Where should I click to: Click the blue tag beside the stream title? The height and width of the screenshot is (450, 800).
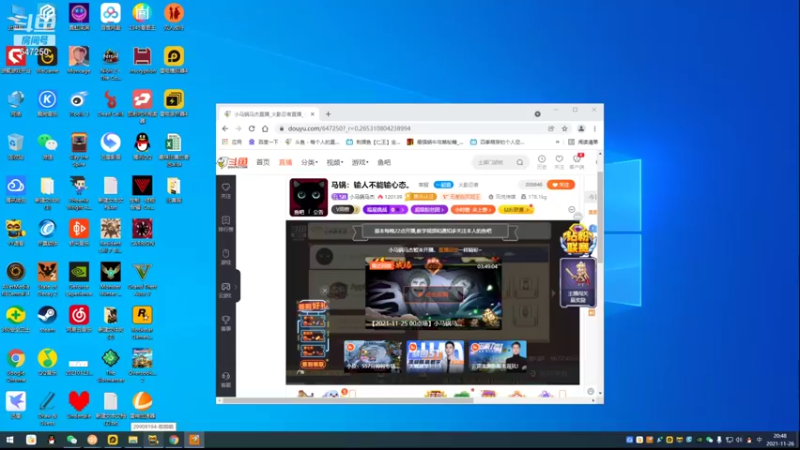coord(443,185)
